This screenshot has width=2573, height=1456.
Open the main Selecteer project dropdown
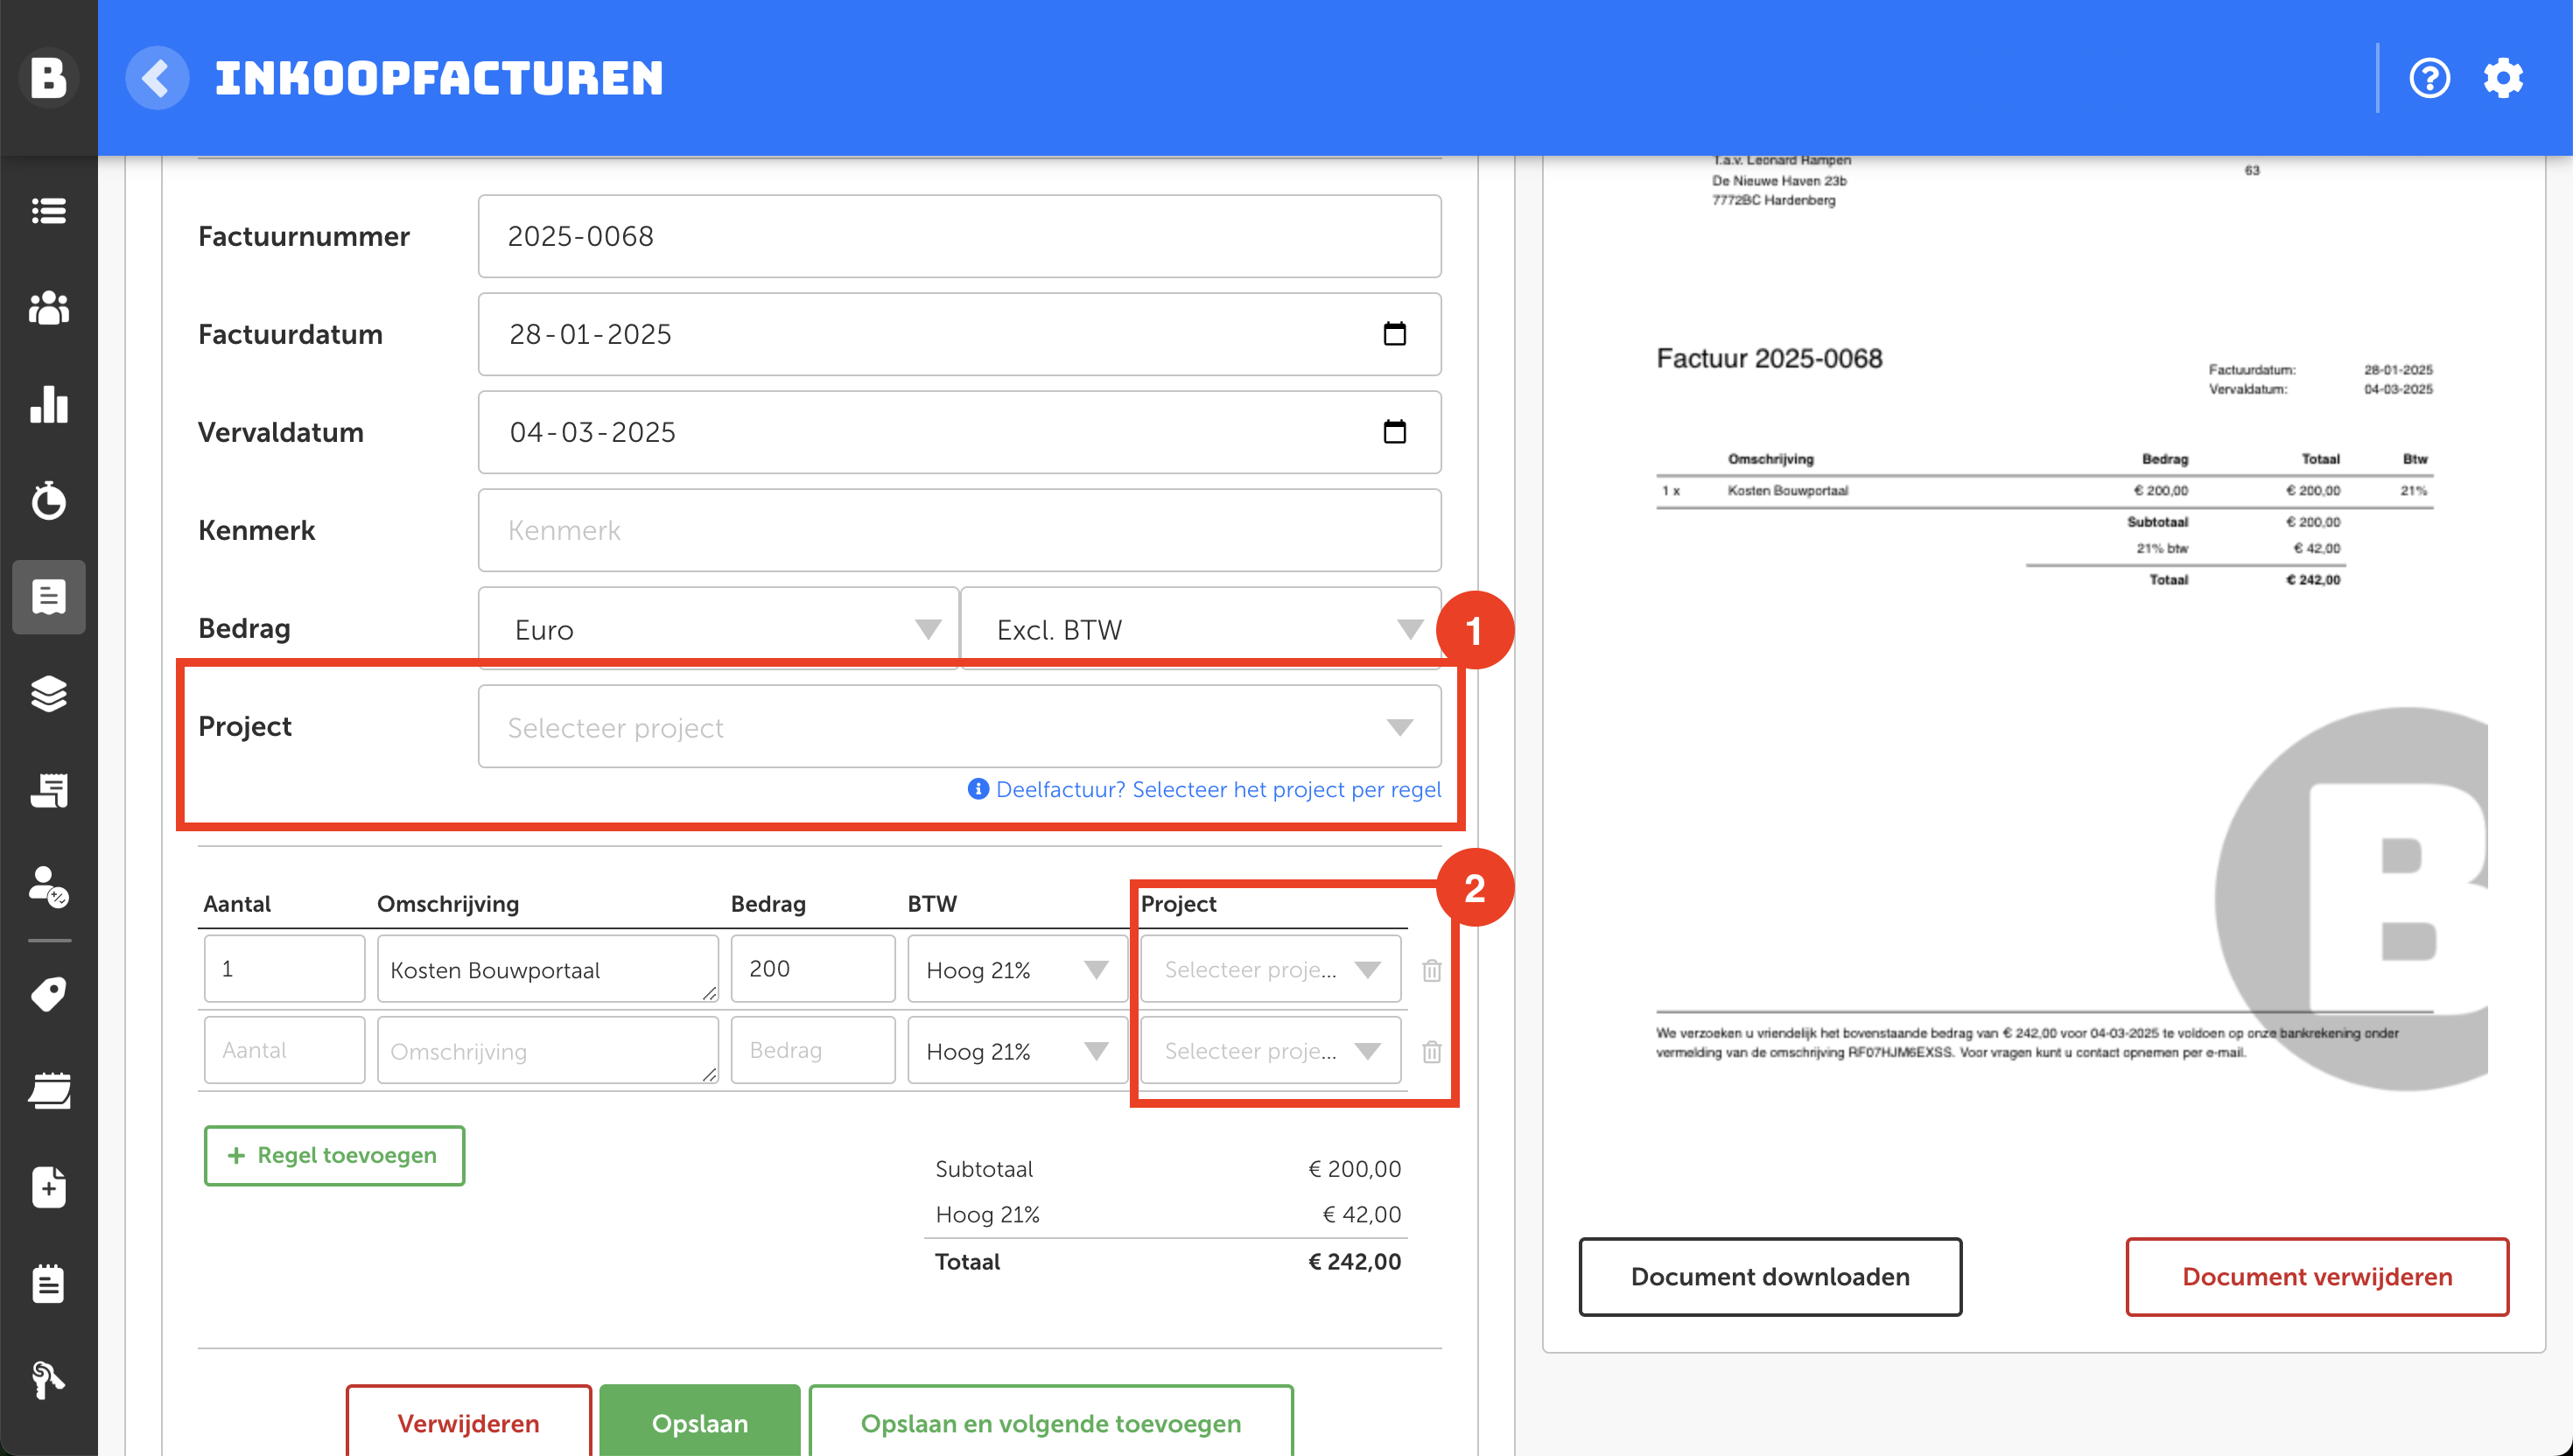point(958,727)
